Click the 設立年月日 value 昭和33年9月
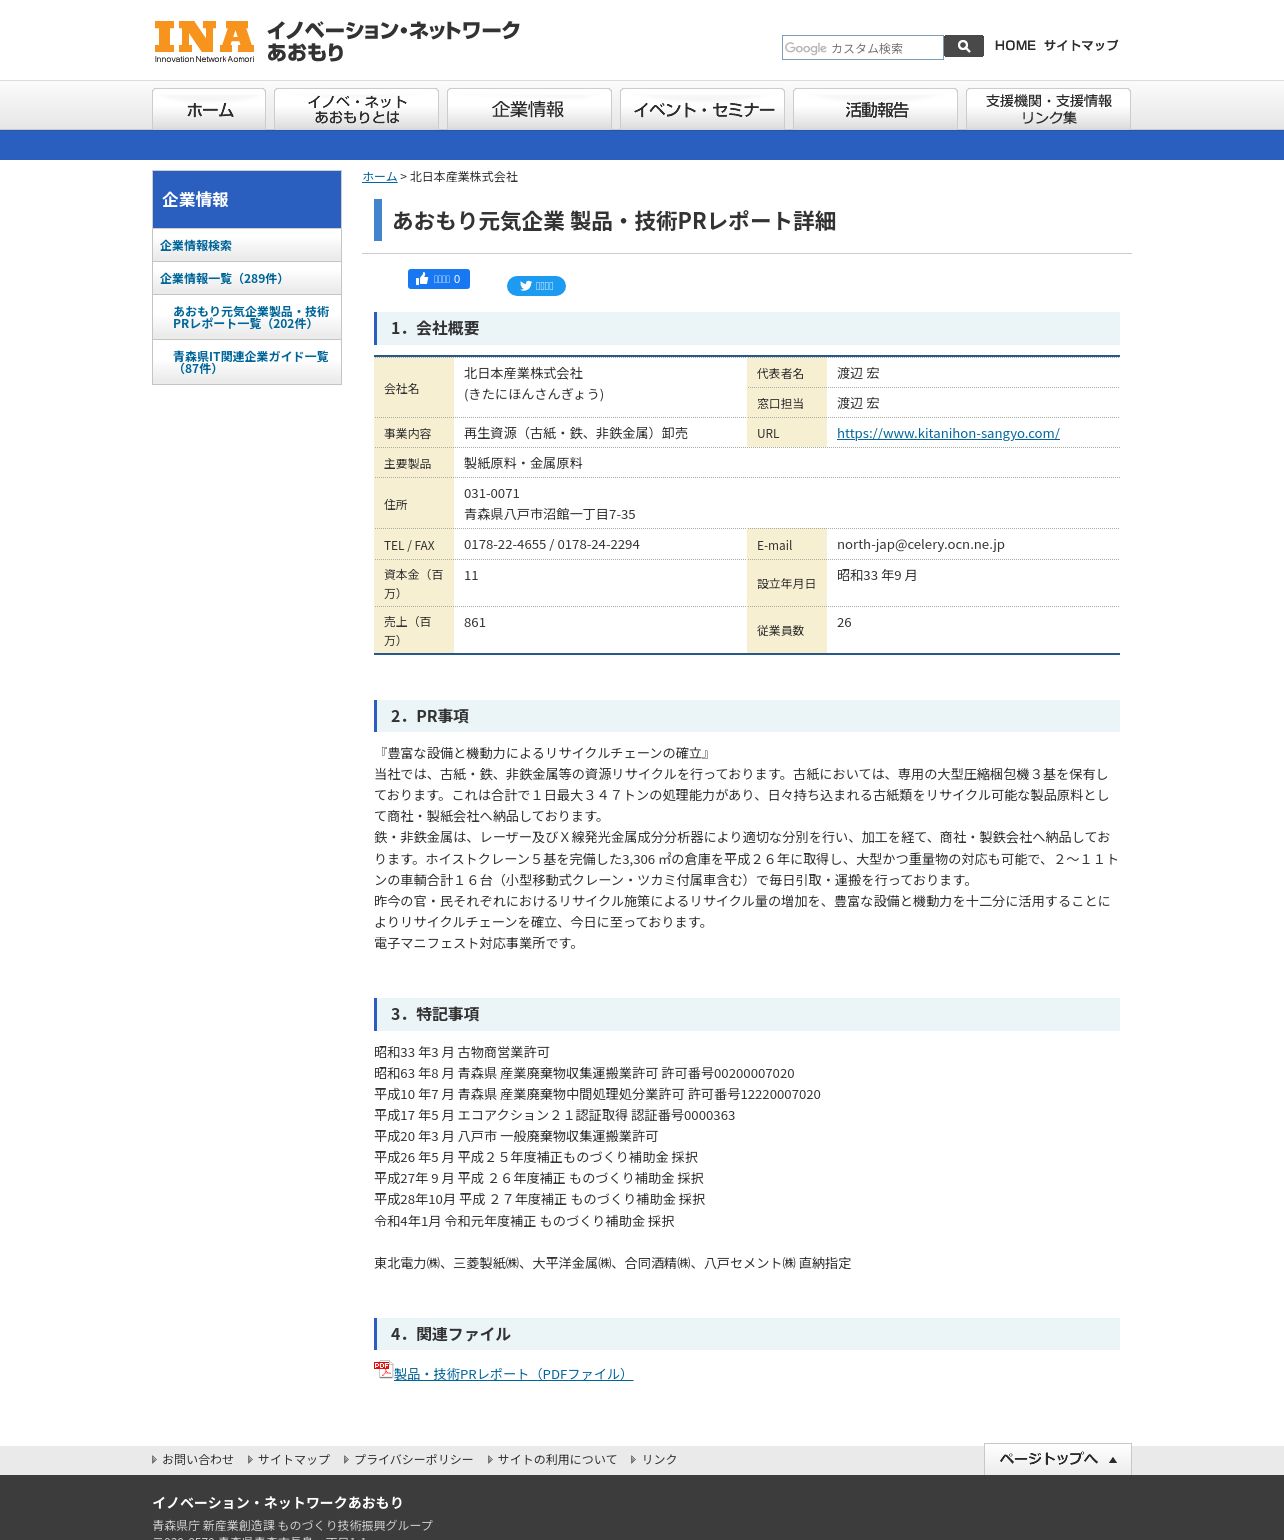 [x=877, y=575]
